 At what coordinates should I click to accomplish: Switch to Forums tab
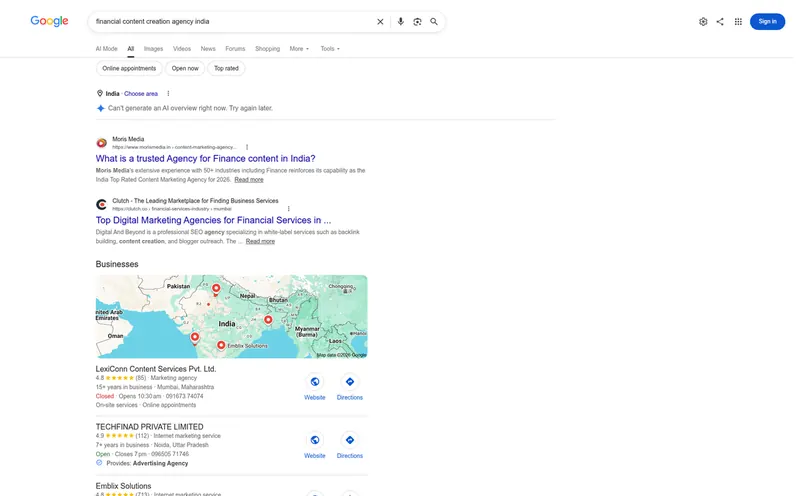pyautogui.click(x=235, y=48)
